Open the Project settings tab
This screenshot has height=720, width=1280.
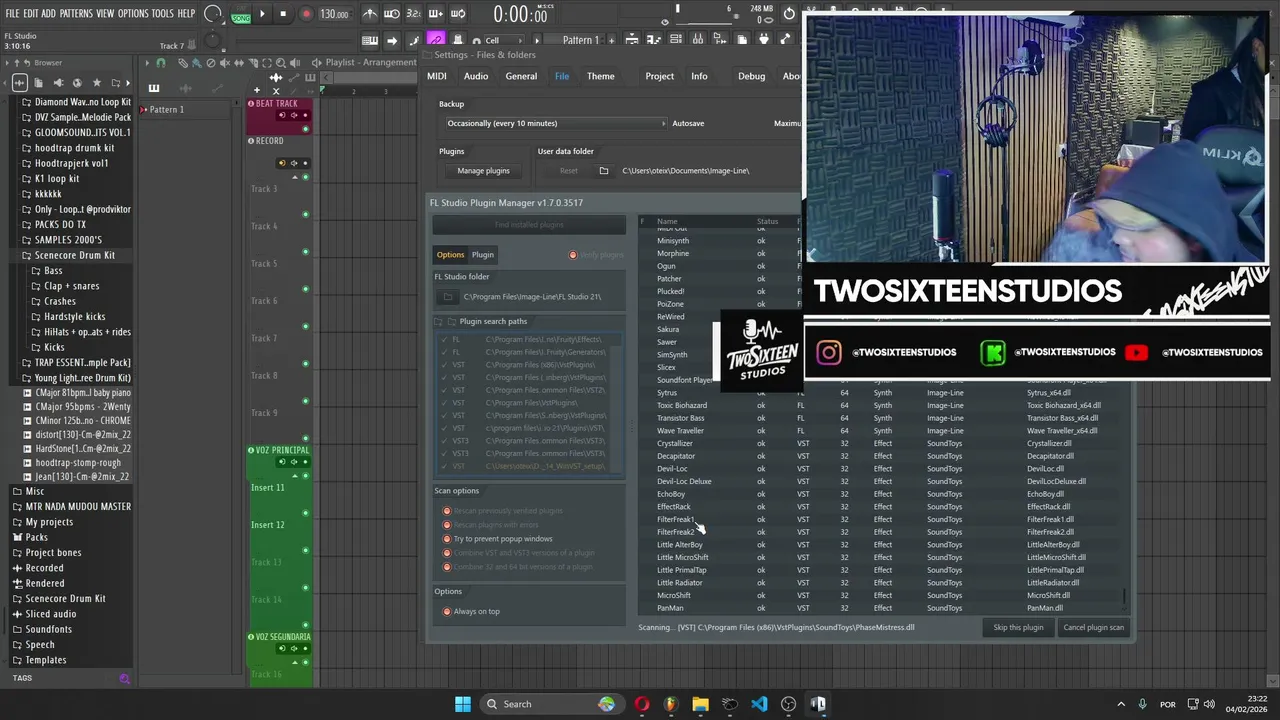point(659,76)
